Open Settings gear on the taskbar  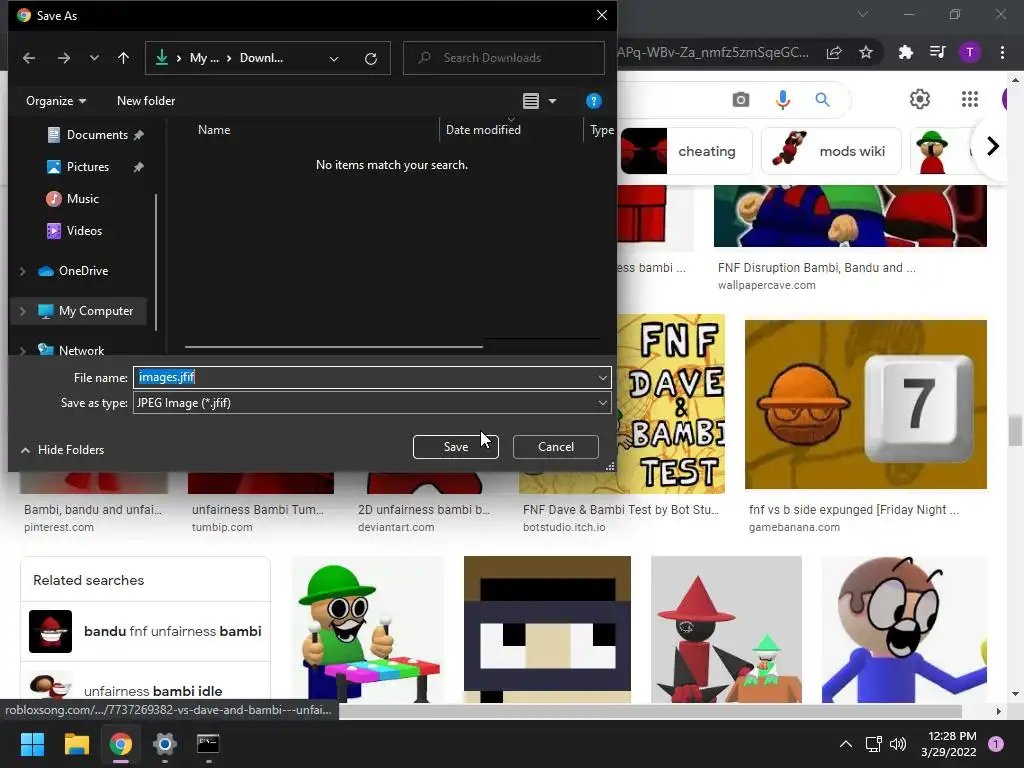point(165,744)
